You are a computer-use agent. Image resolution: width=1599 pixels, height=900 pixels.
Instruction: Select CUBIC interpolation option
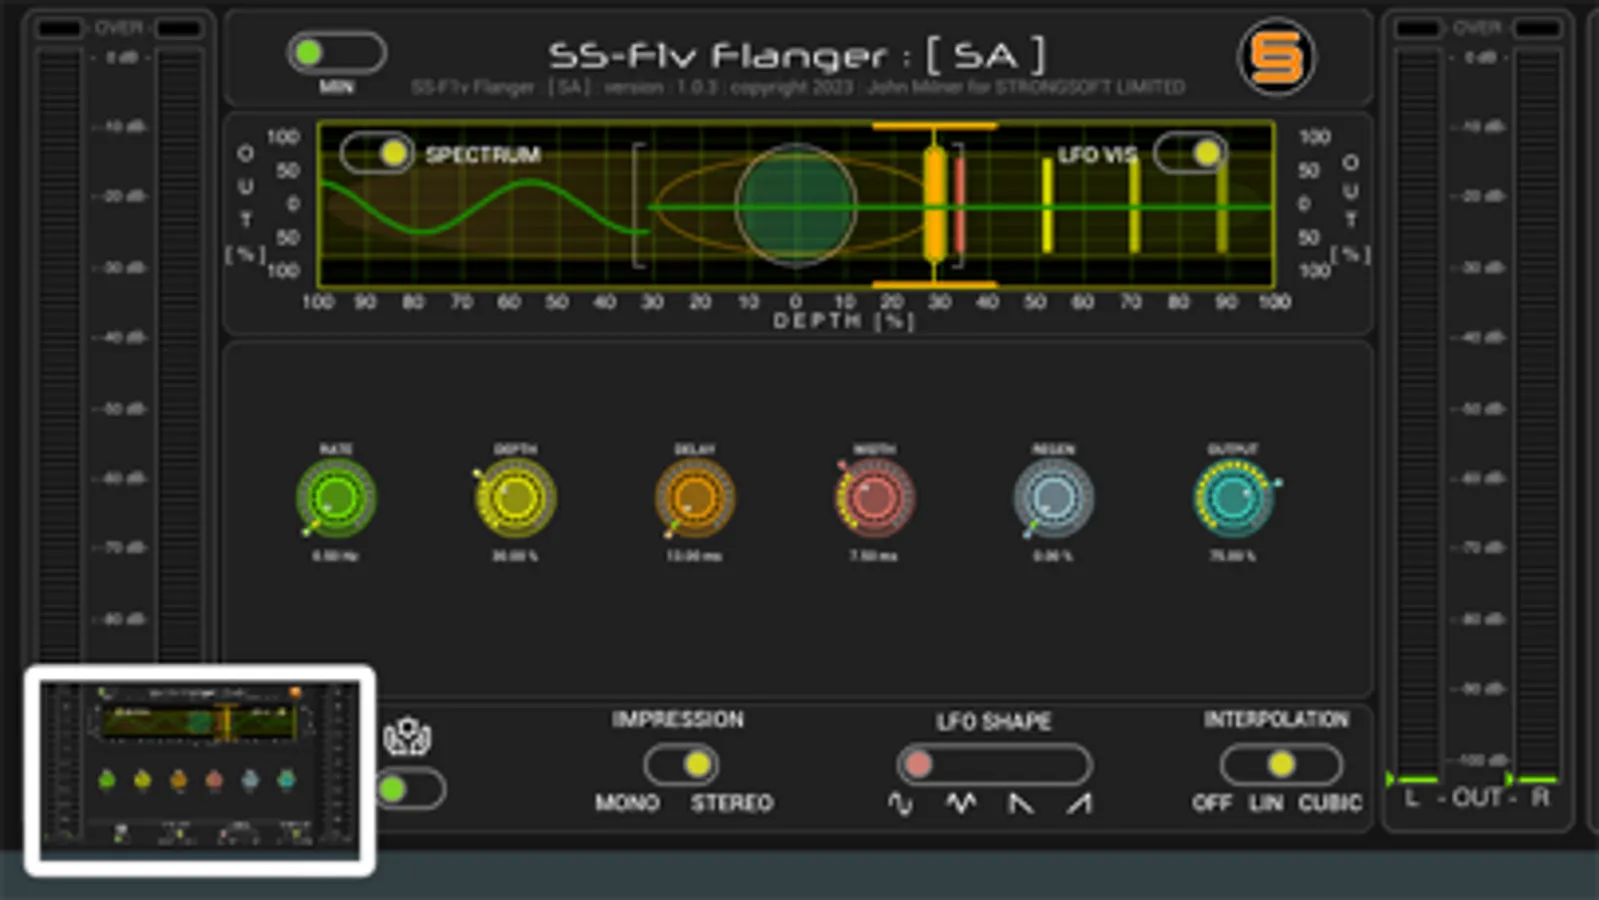click(x=1330, y=803)
